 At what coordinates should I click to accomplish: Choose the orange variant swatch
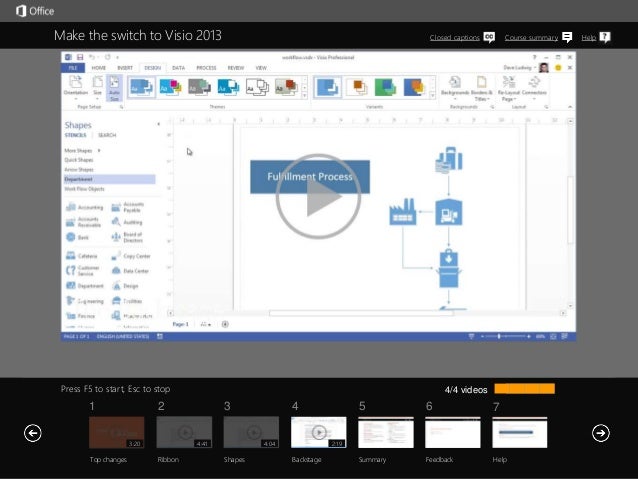[x=357, y=87]
